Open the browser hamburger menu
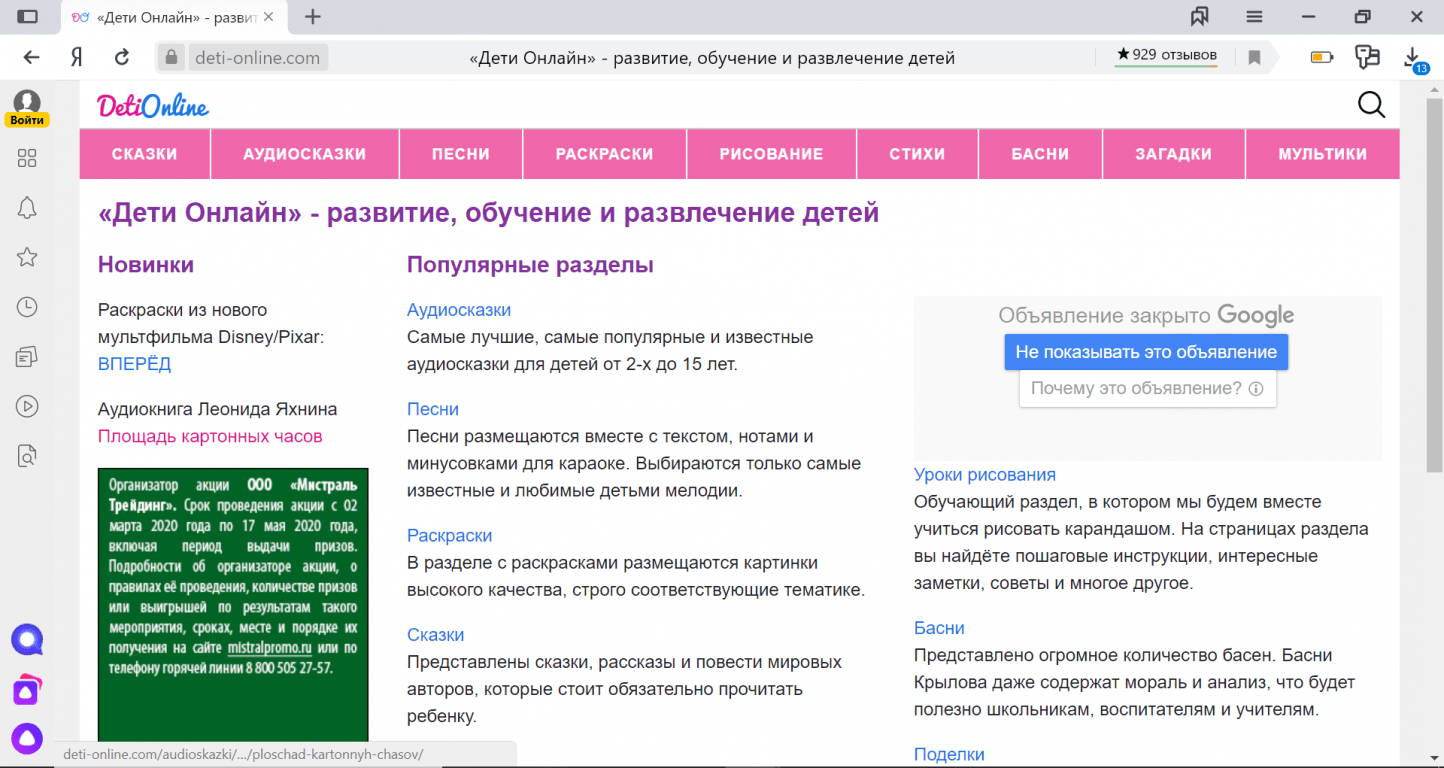The width and height of the screenshot is (1444, 768). pos(1254,16)
